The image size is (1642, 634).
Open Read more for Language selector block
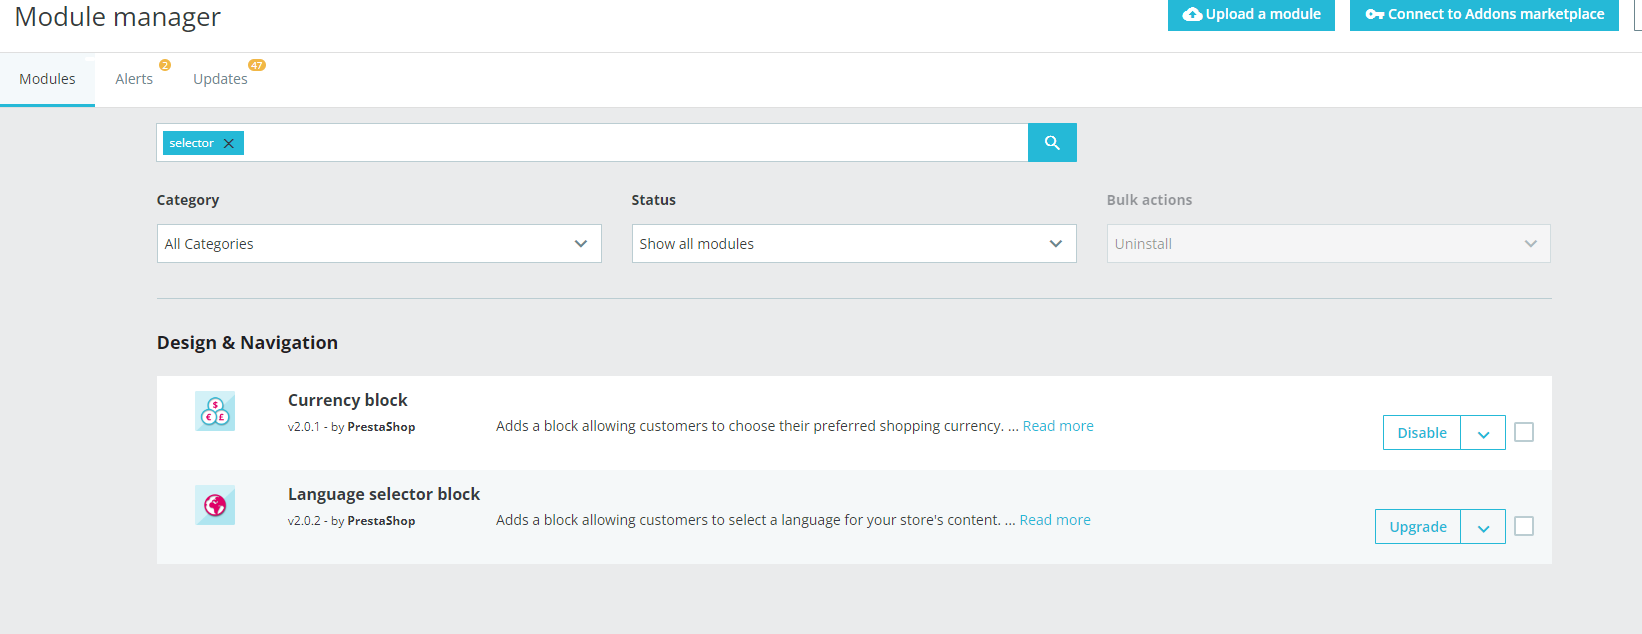pos(1055,520)
